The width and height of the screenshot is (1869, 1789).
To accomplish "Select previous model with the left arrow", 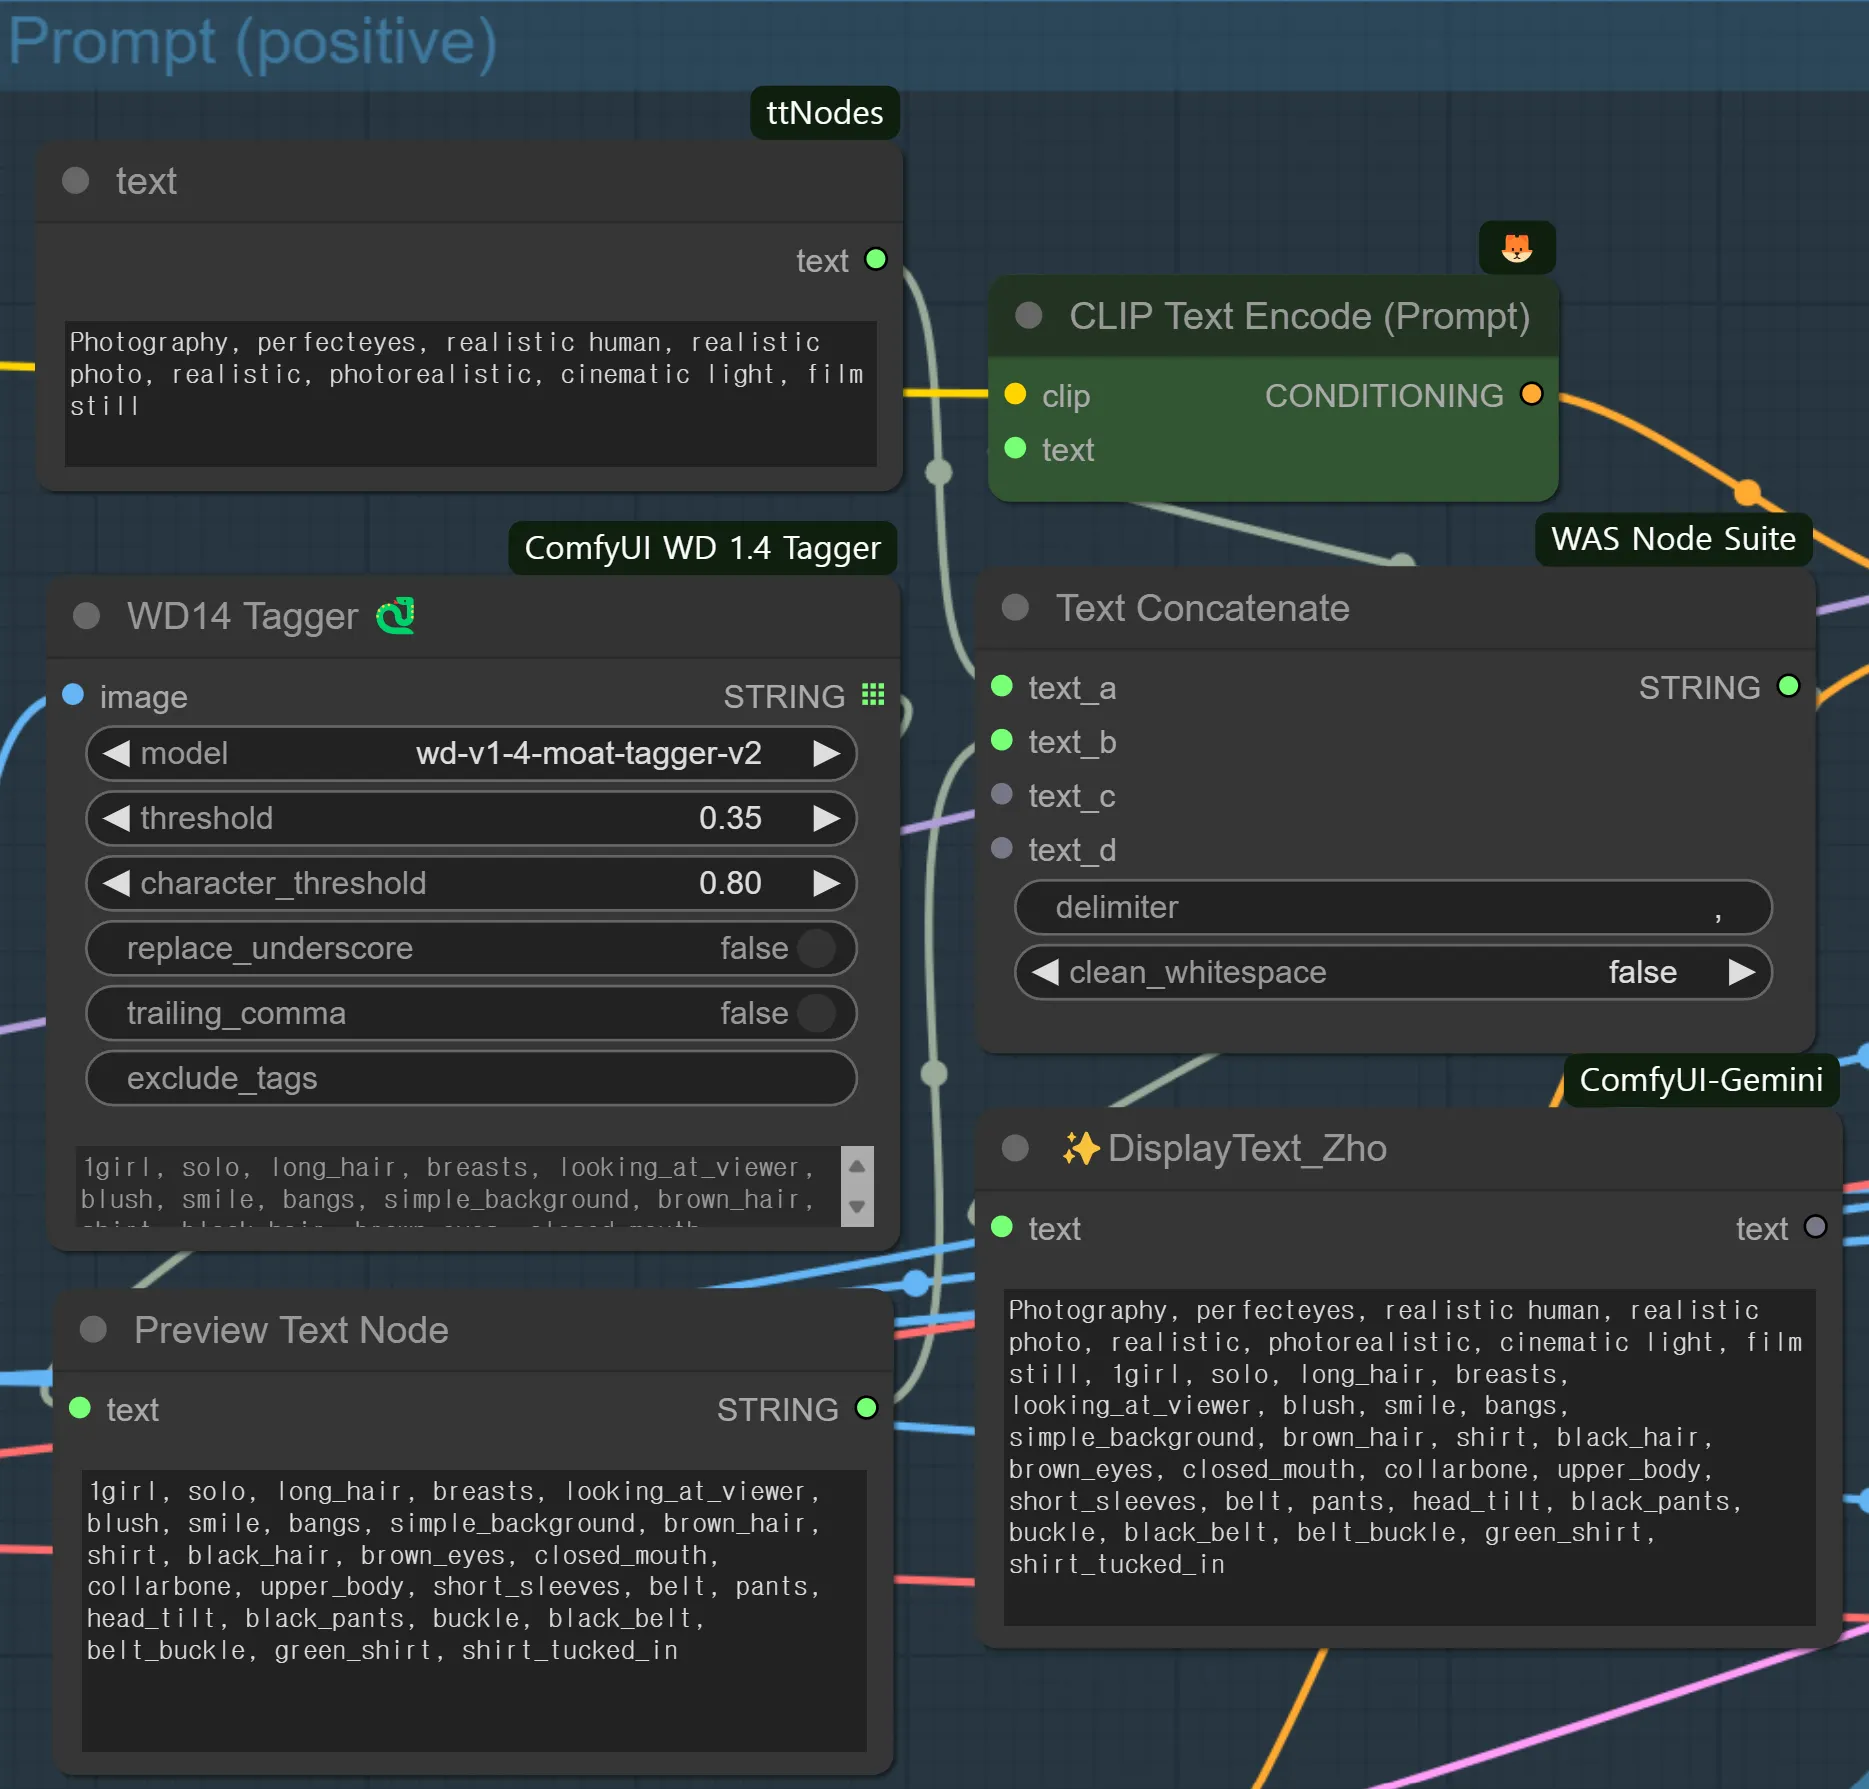I will point(117,753).
